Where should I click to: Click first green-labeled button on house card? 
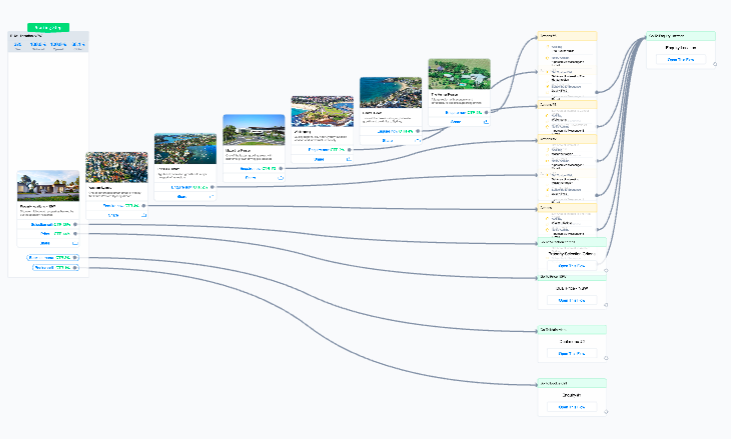tap(48, 225)
